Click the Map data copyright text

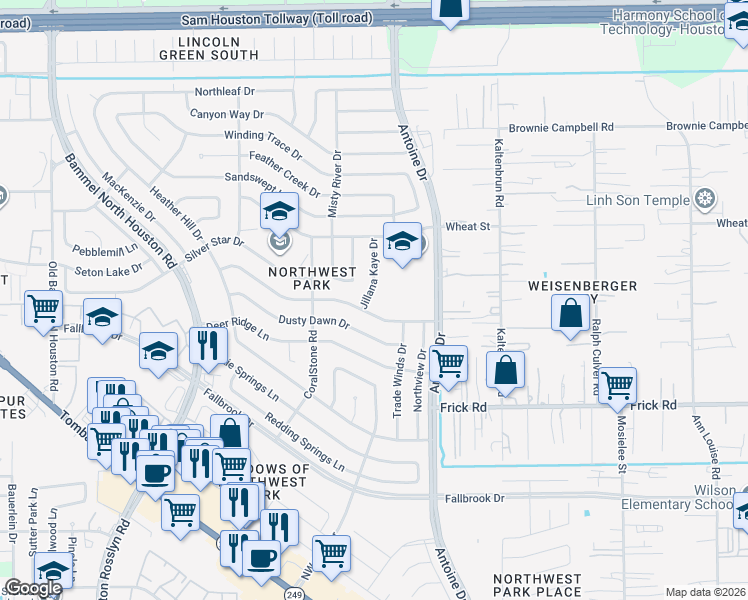[706, 592]
